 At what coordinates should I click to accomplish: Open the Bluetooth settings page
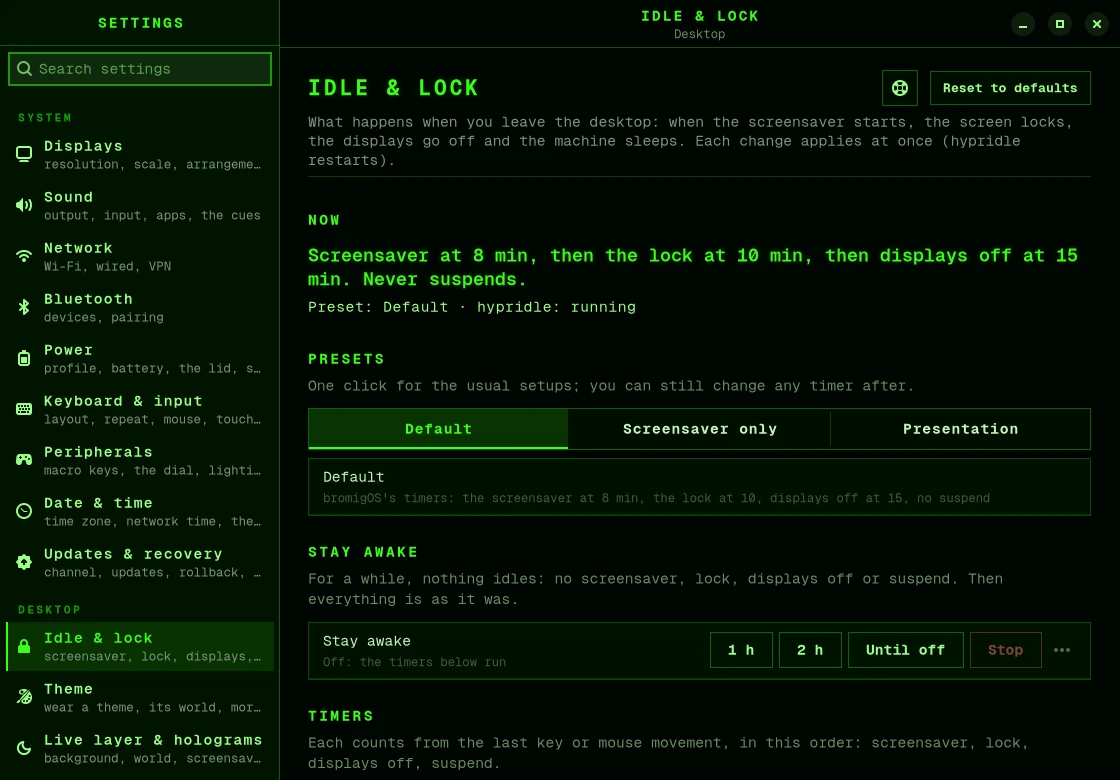140,307
